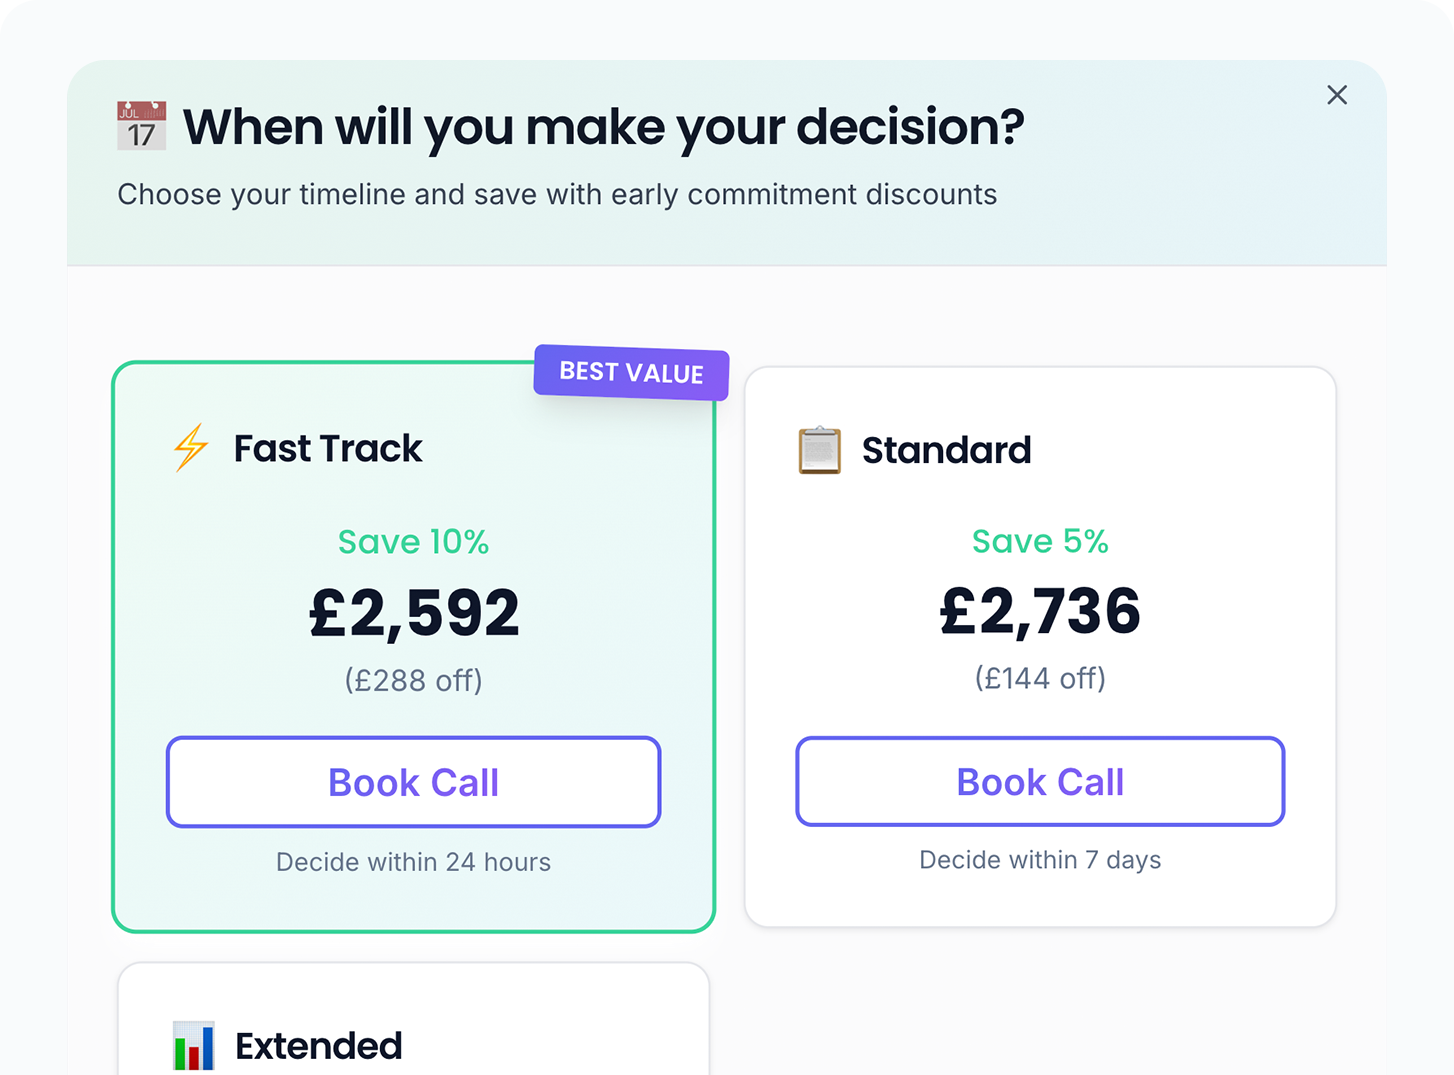Click "Decide within 24 hours" note

[x=413, y=862]
